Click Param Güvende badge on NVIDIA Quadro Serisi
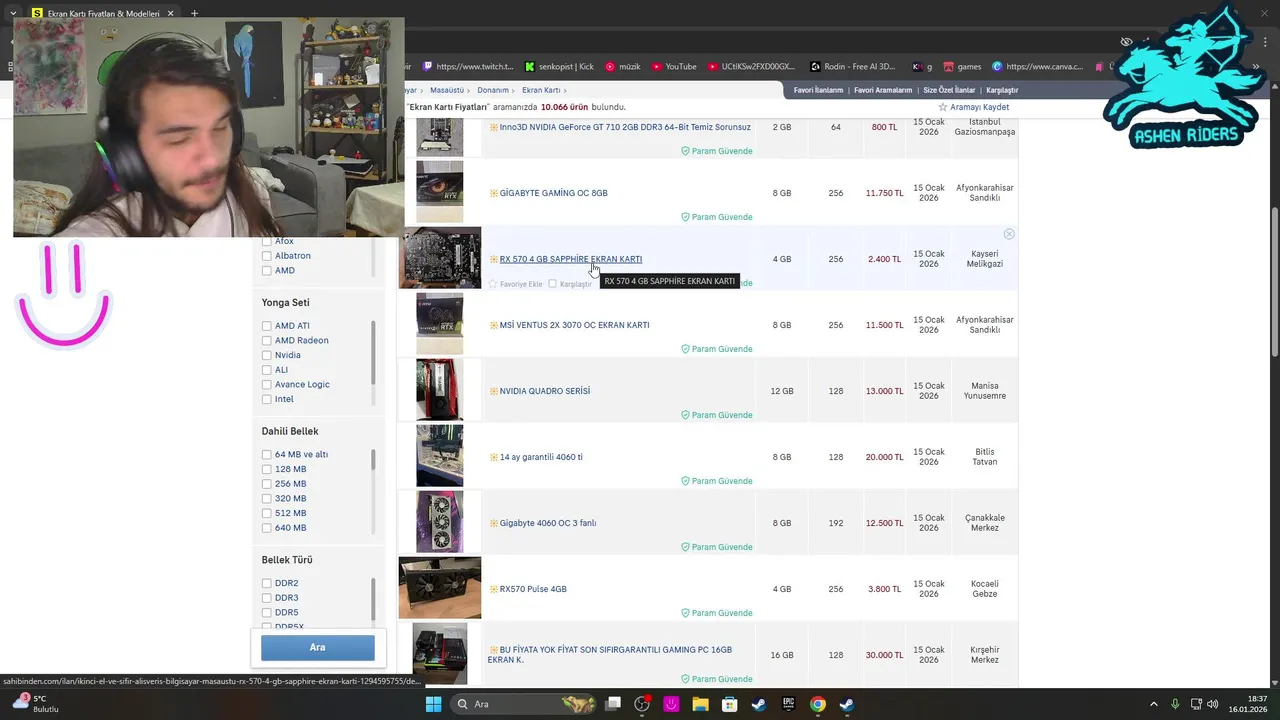The height and width of the screenshot is (720, 1280). (717, 415)
